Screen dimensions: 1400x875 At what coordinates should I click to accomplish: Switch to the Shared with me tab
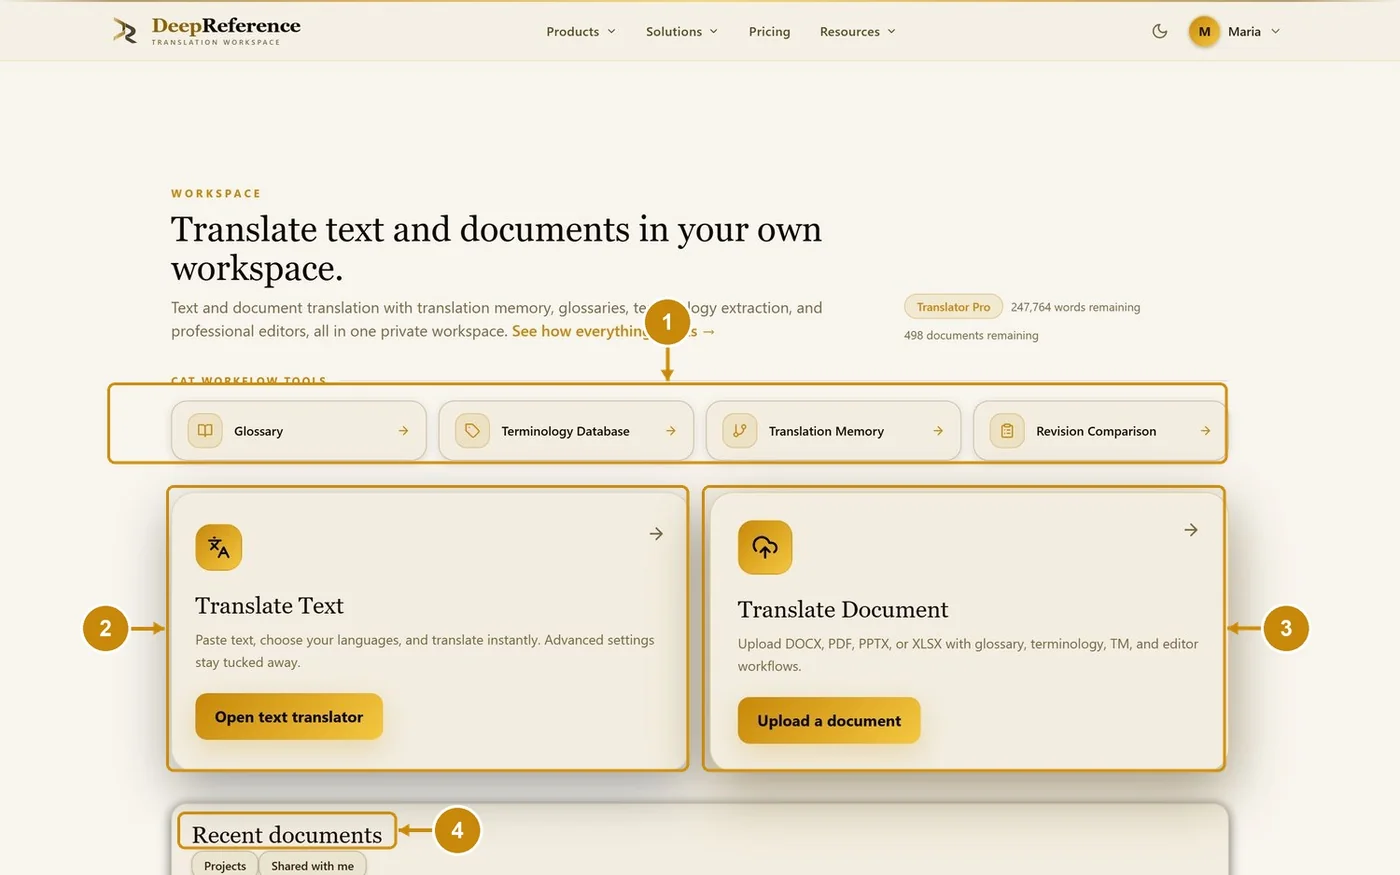pyautogui.click(x=312, y=866)
